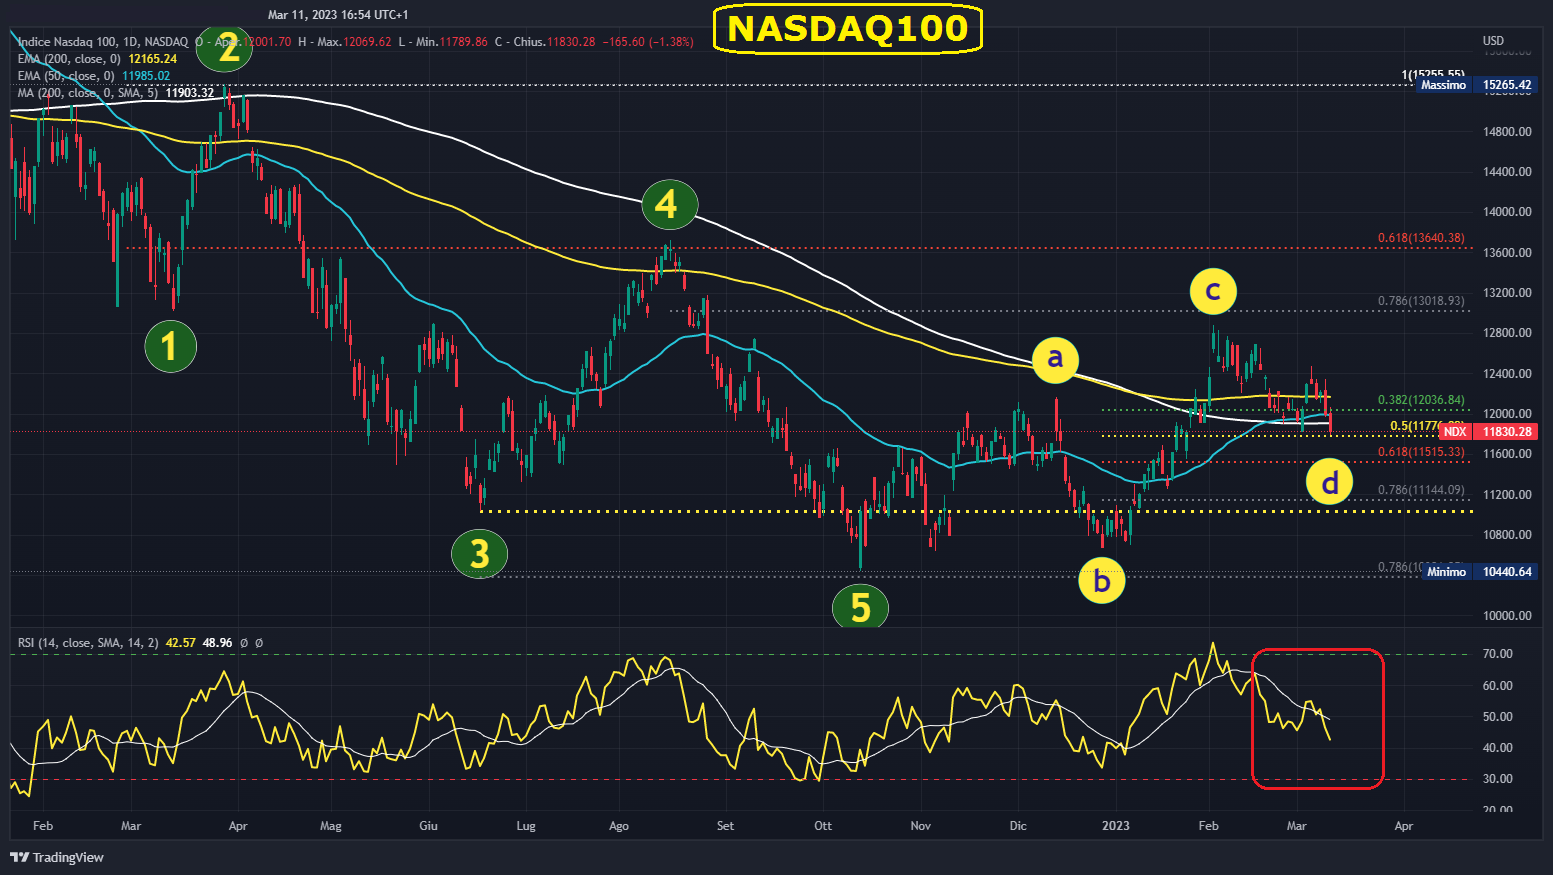The height and width of the screenshot is (875, 1553).
Task: Click the 15265.42 high value label
Action: point(1507,85)
